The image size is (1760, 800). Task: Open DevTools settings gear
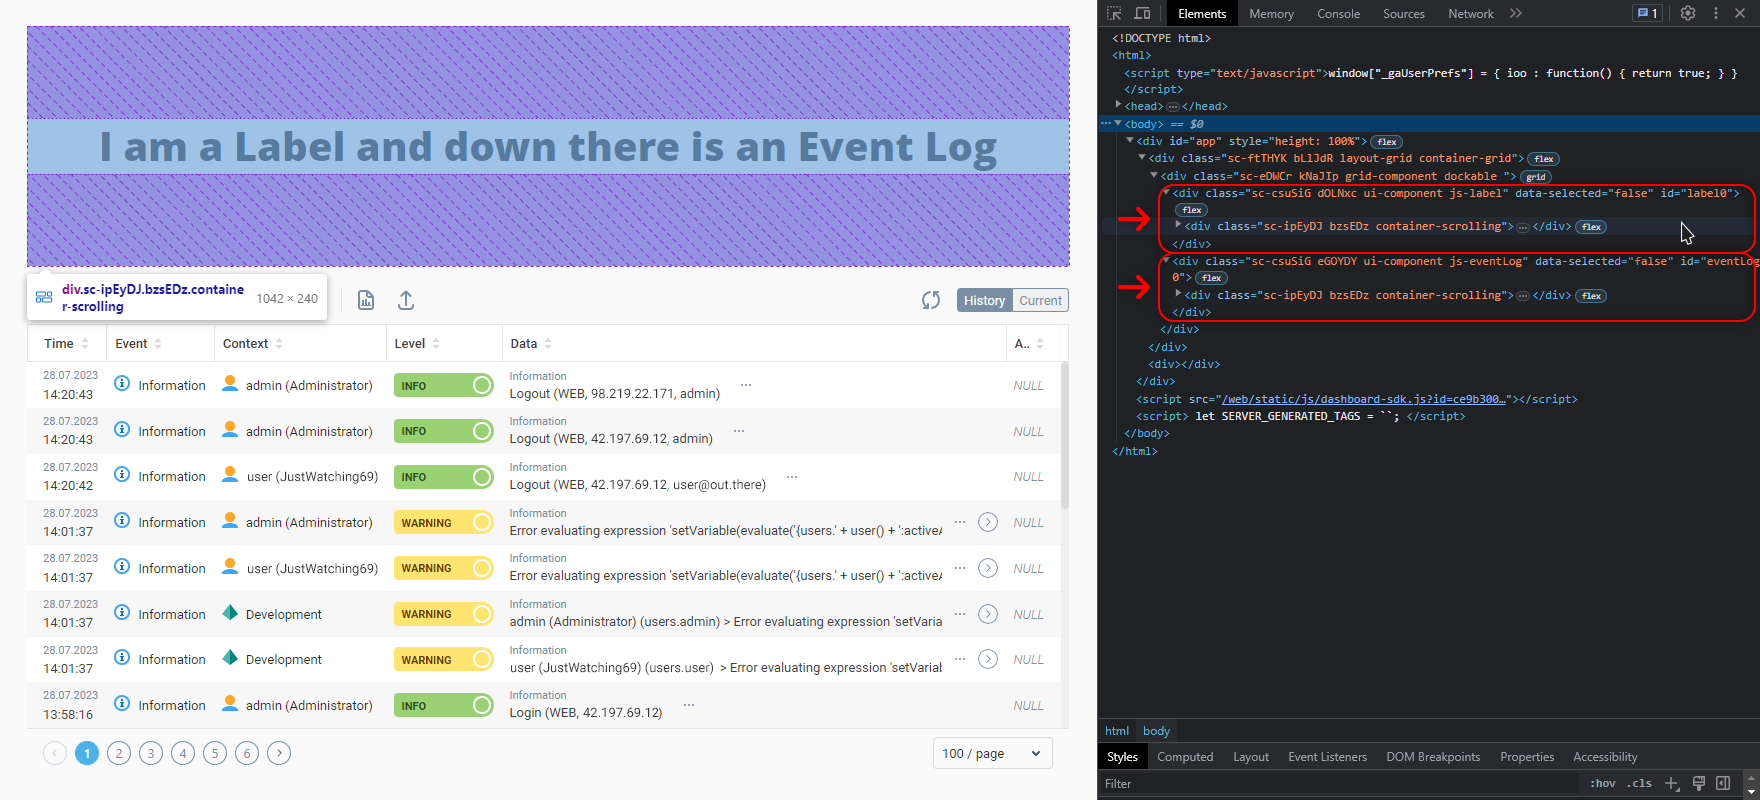[1688, 13]
